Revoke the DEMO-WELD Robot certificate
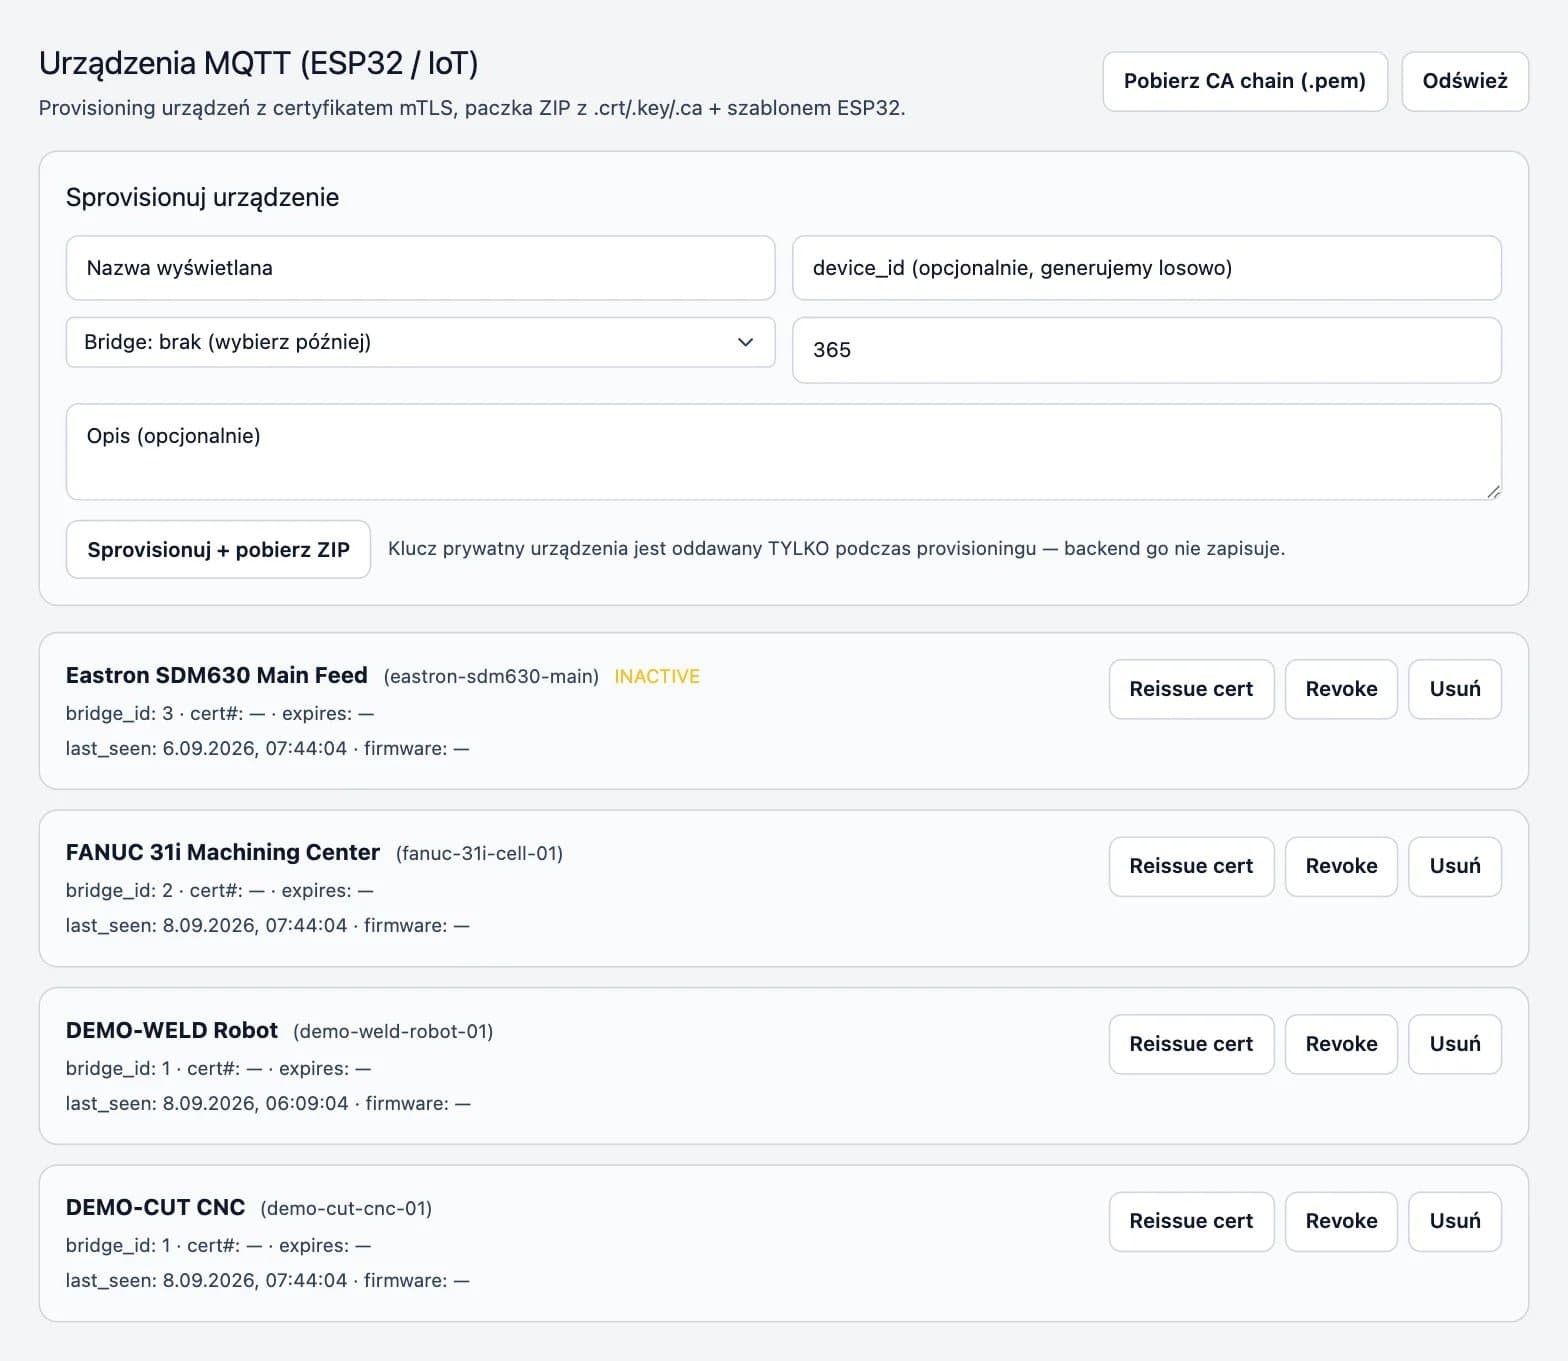The height and width of the screenshot is (1361, 1568). (1341, 1044)
